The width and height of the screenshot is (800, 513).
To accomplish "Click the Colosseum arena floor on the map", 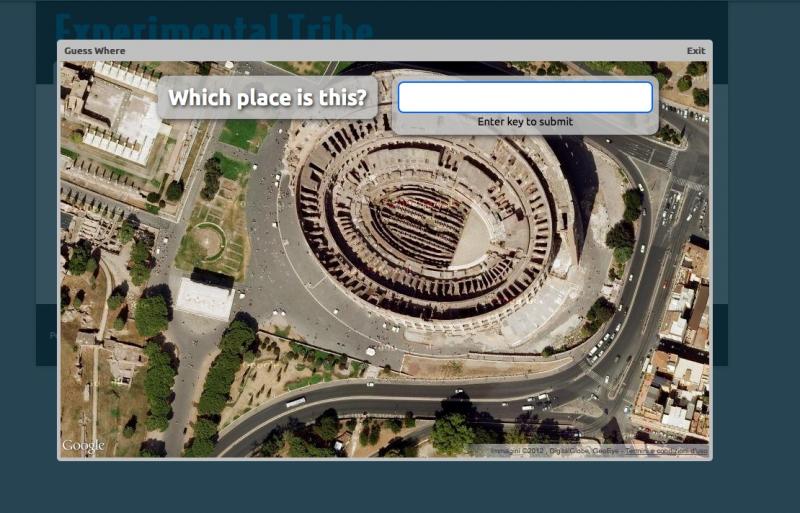I will pos(470,239).
